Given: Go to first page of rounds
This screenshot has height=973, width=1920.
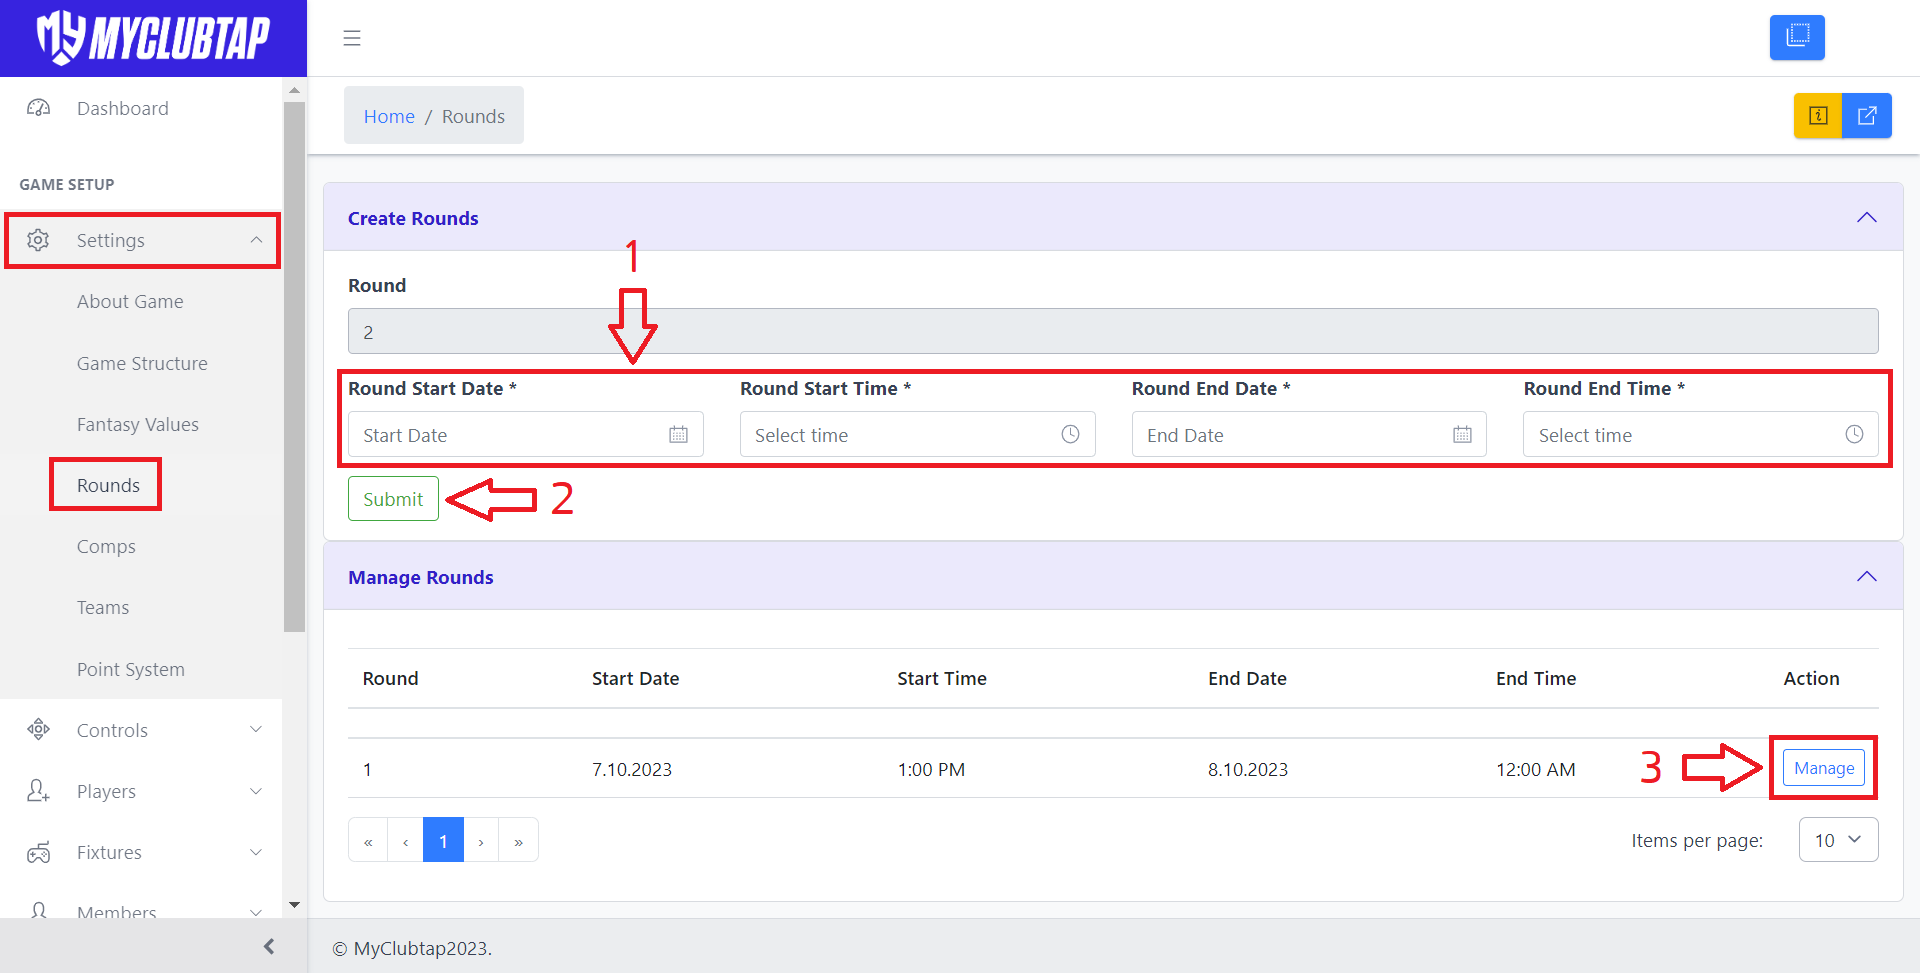Looking at the screenshot, I should point(368,840).
